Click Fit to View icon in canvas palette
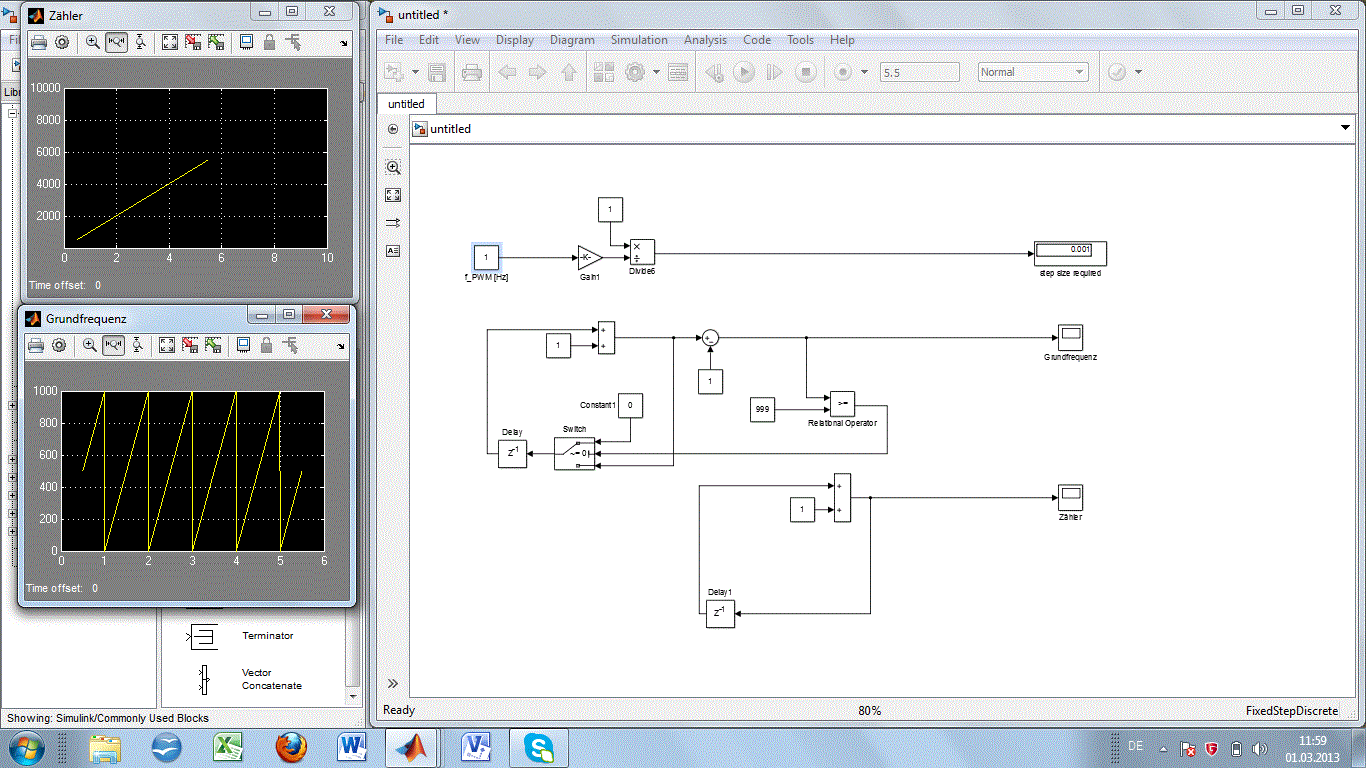Screen dimensions: 1366x768 pyautogui.click(x=393, y=195)
